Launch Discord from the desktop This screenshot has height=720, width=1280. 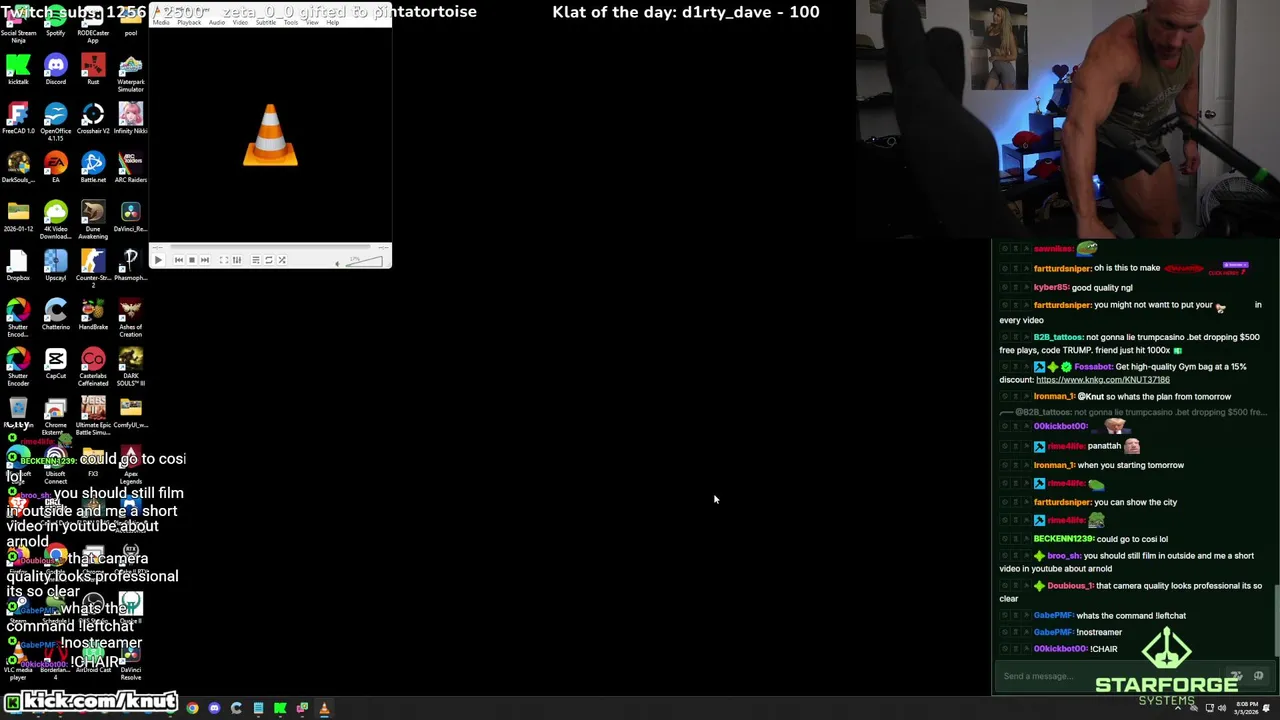[55, 69]
